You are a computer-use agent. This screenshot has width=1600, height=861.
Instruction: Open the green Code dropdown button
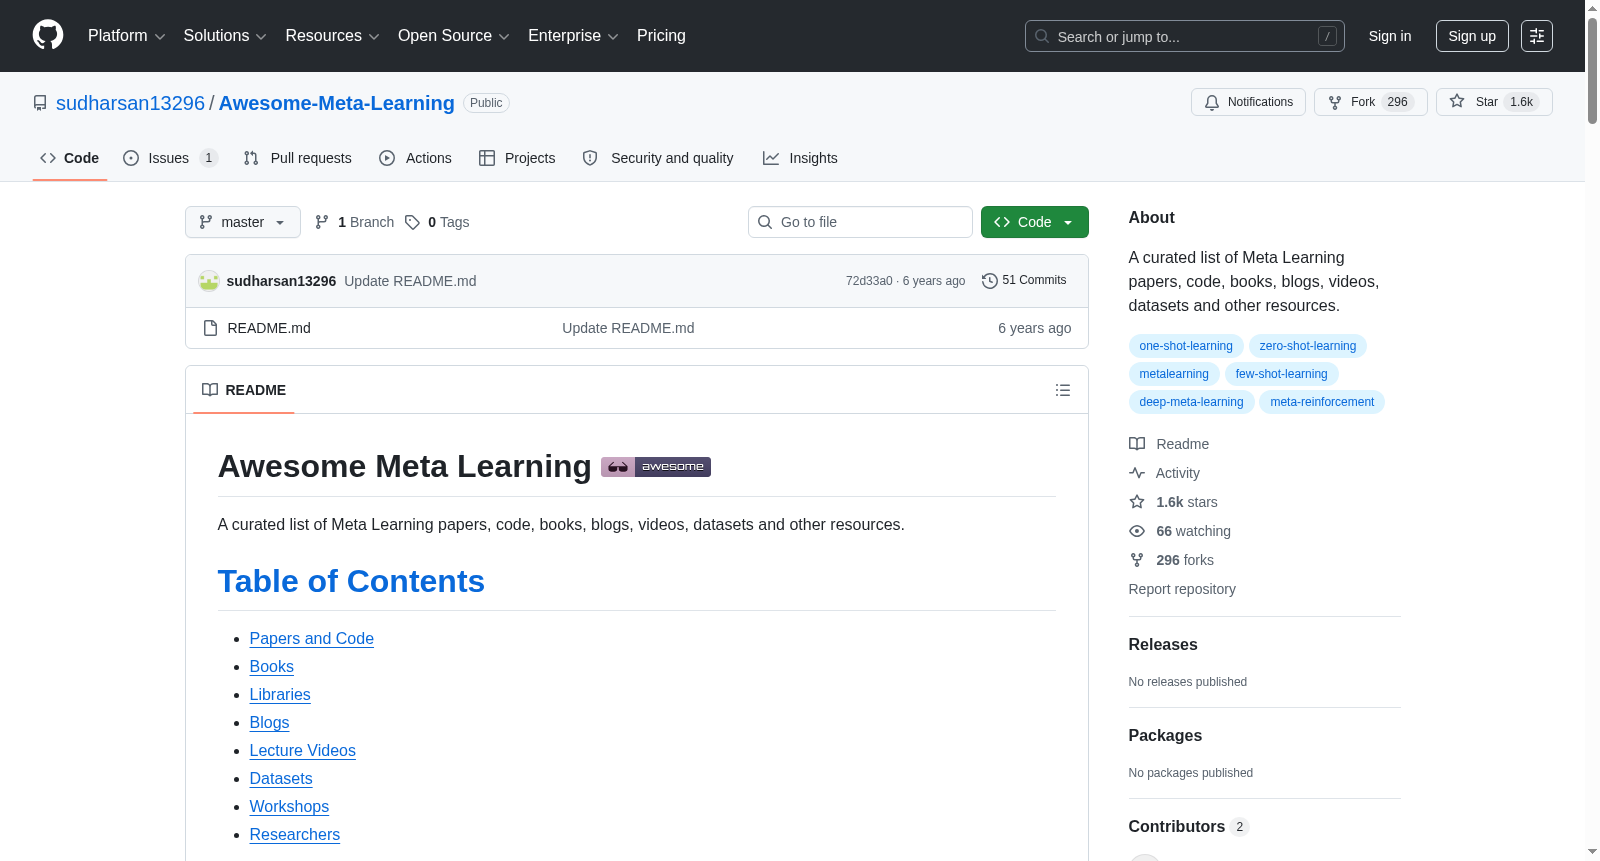coord(1035,222)
